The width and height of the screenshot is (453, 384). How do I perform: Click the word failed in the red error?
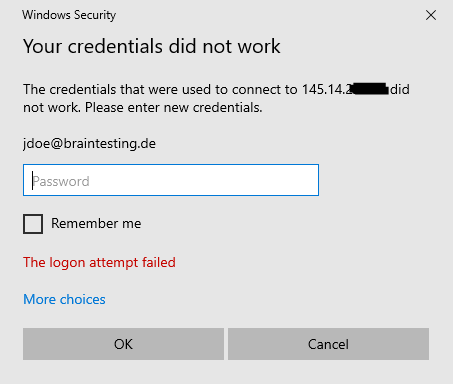[x=159, y=262]
